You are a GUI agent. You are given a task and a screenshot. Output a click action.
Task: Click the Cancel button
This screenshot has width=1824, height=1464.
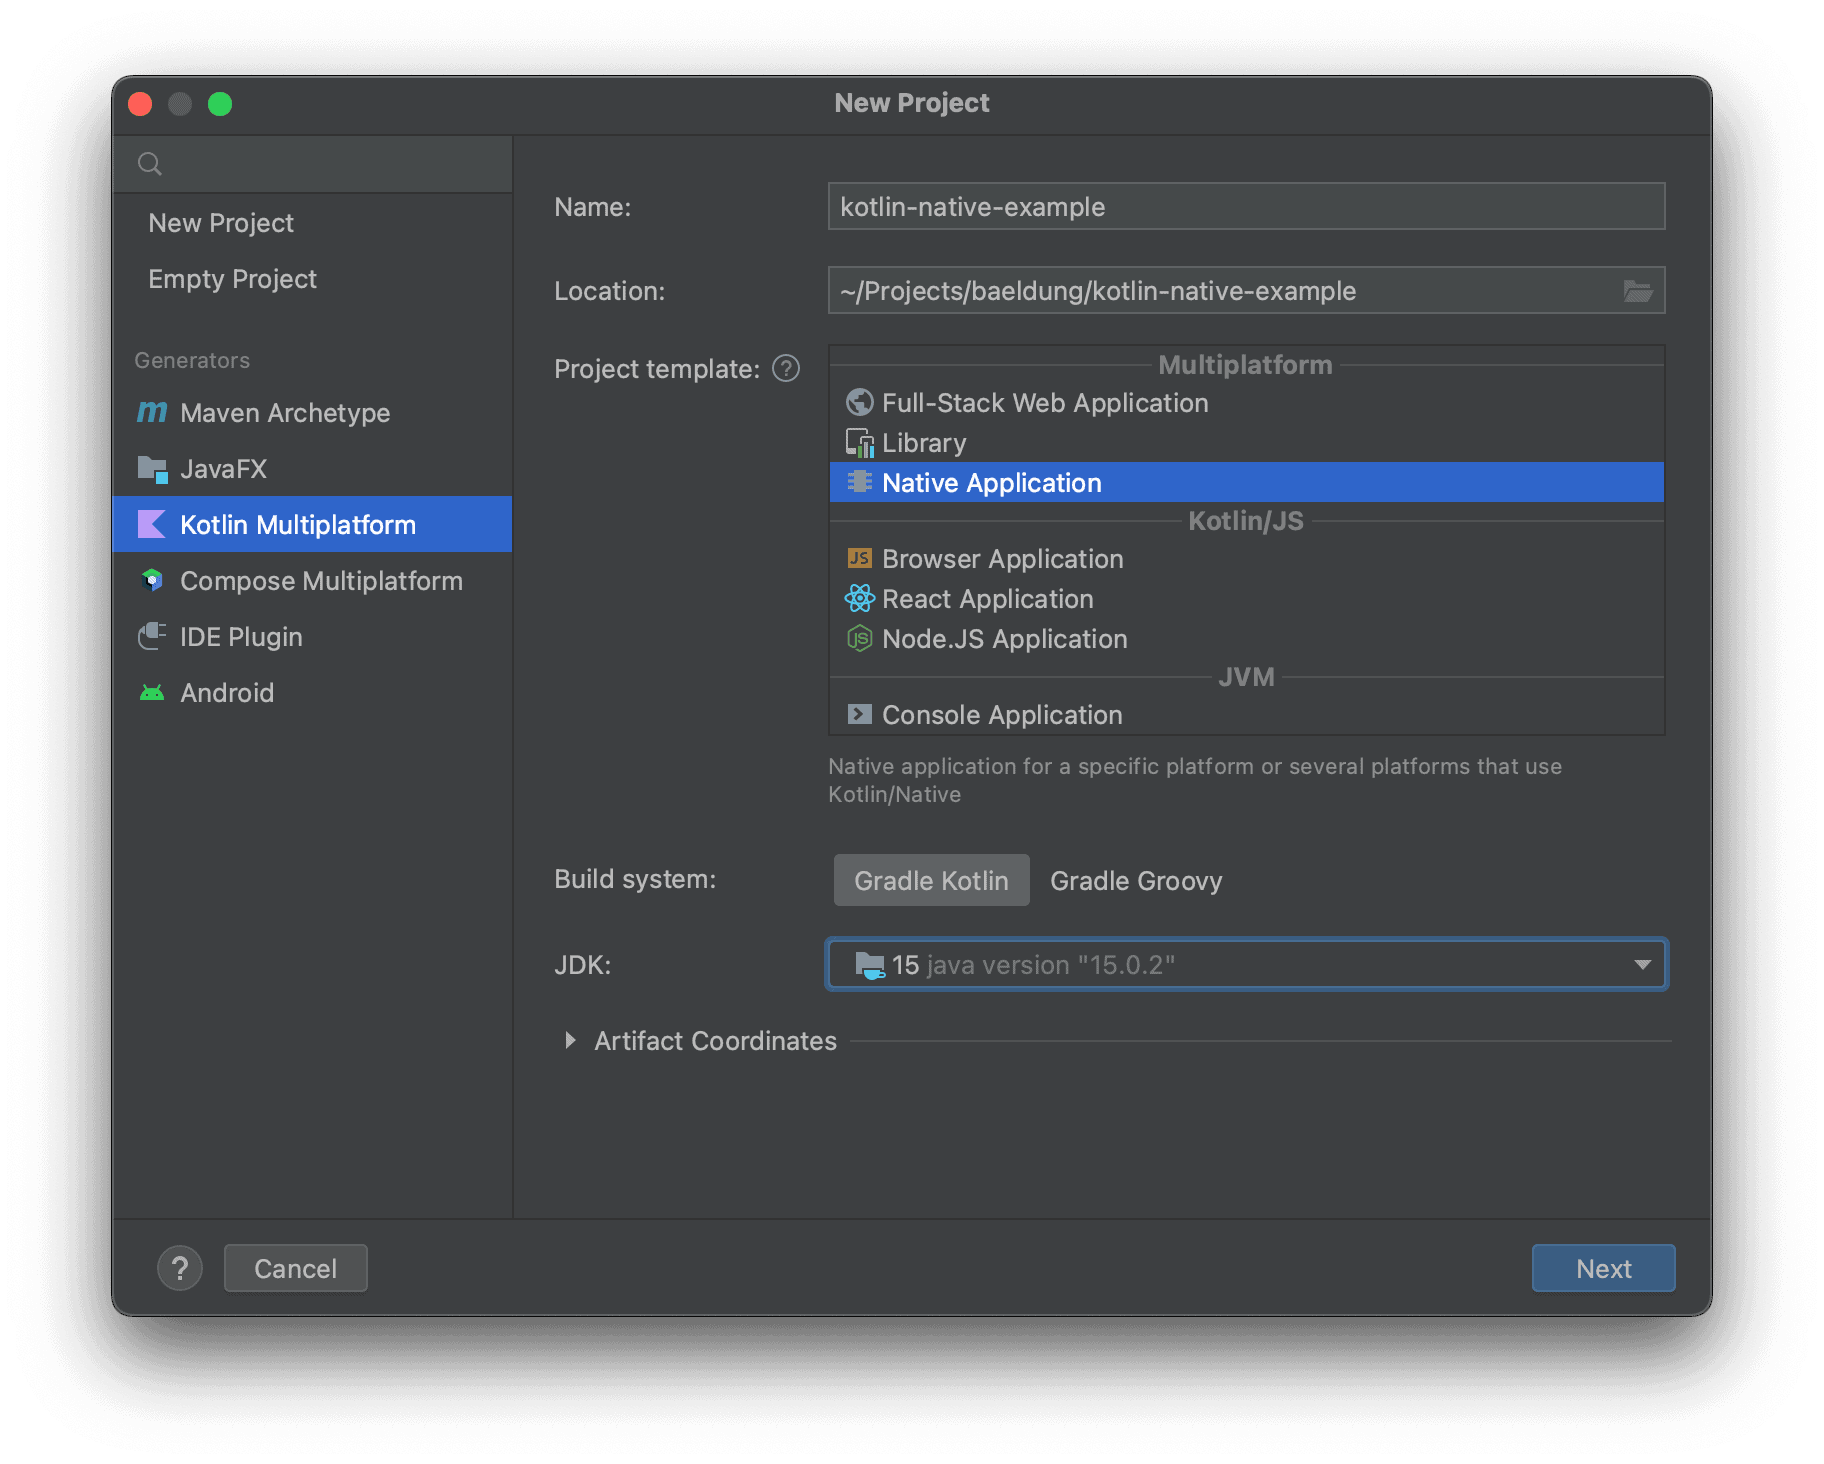[x=296, y=1268]
